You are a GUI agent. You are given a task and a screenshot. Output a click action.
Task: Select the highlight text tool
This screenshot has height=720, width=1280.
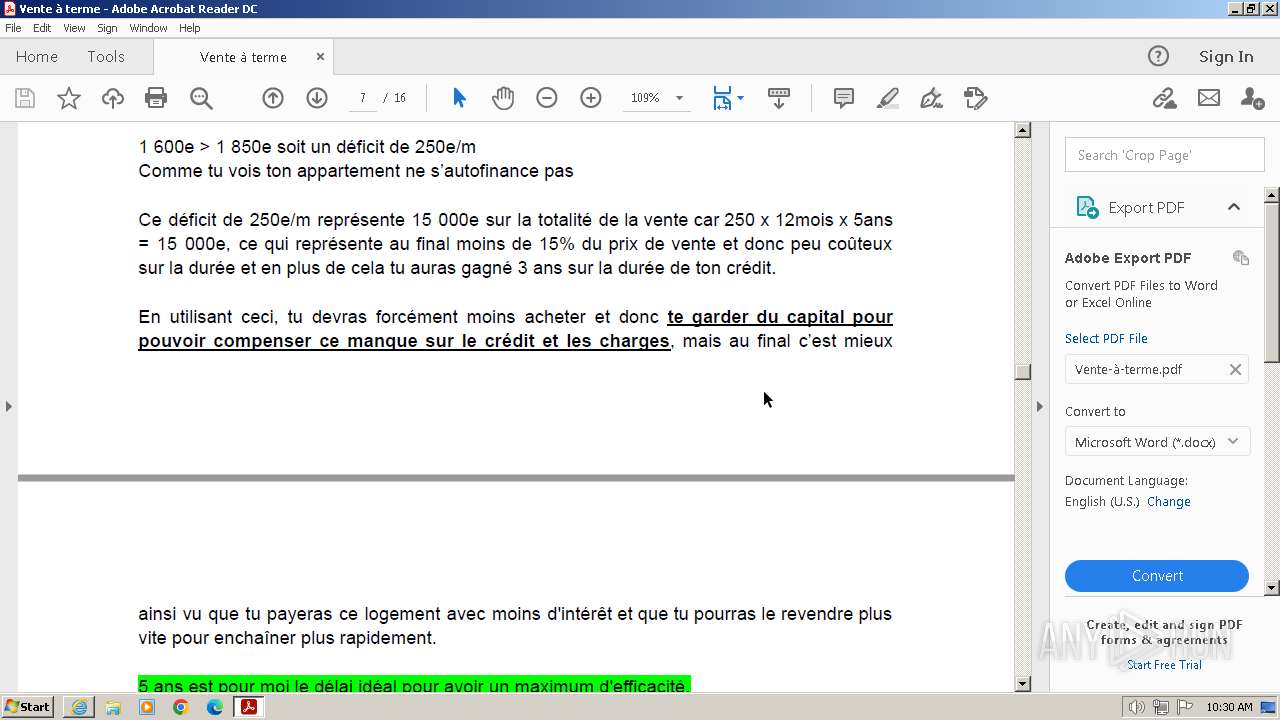click(888, 98)
